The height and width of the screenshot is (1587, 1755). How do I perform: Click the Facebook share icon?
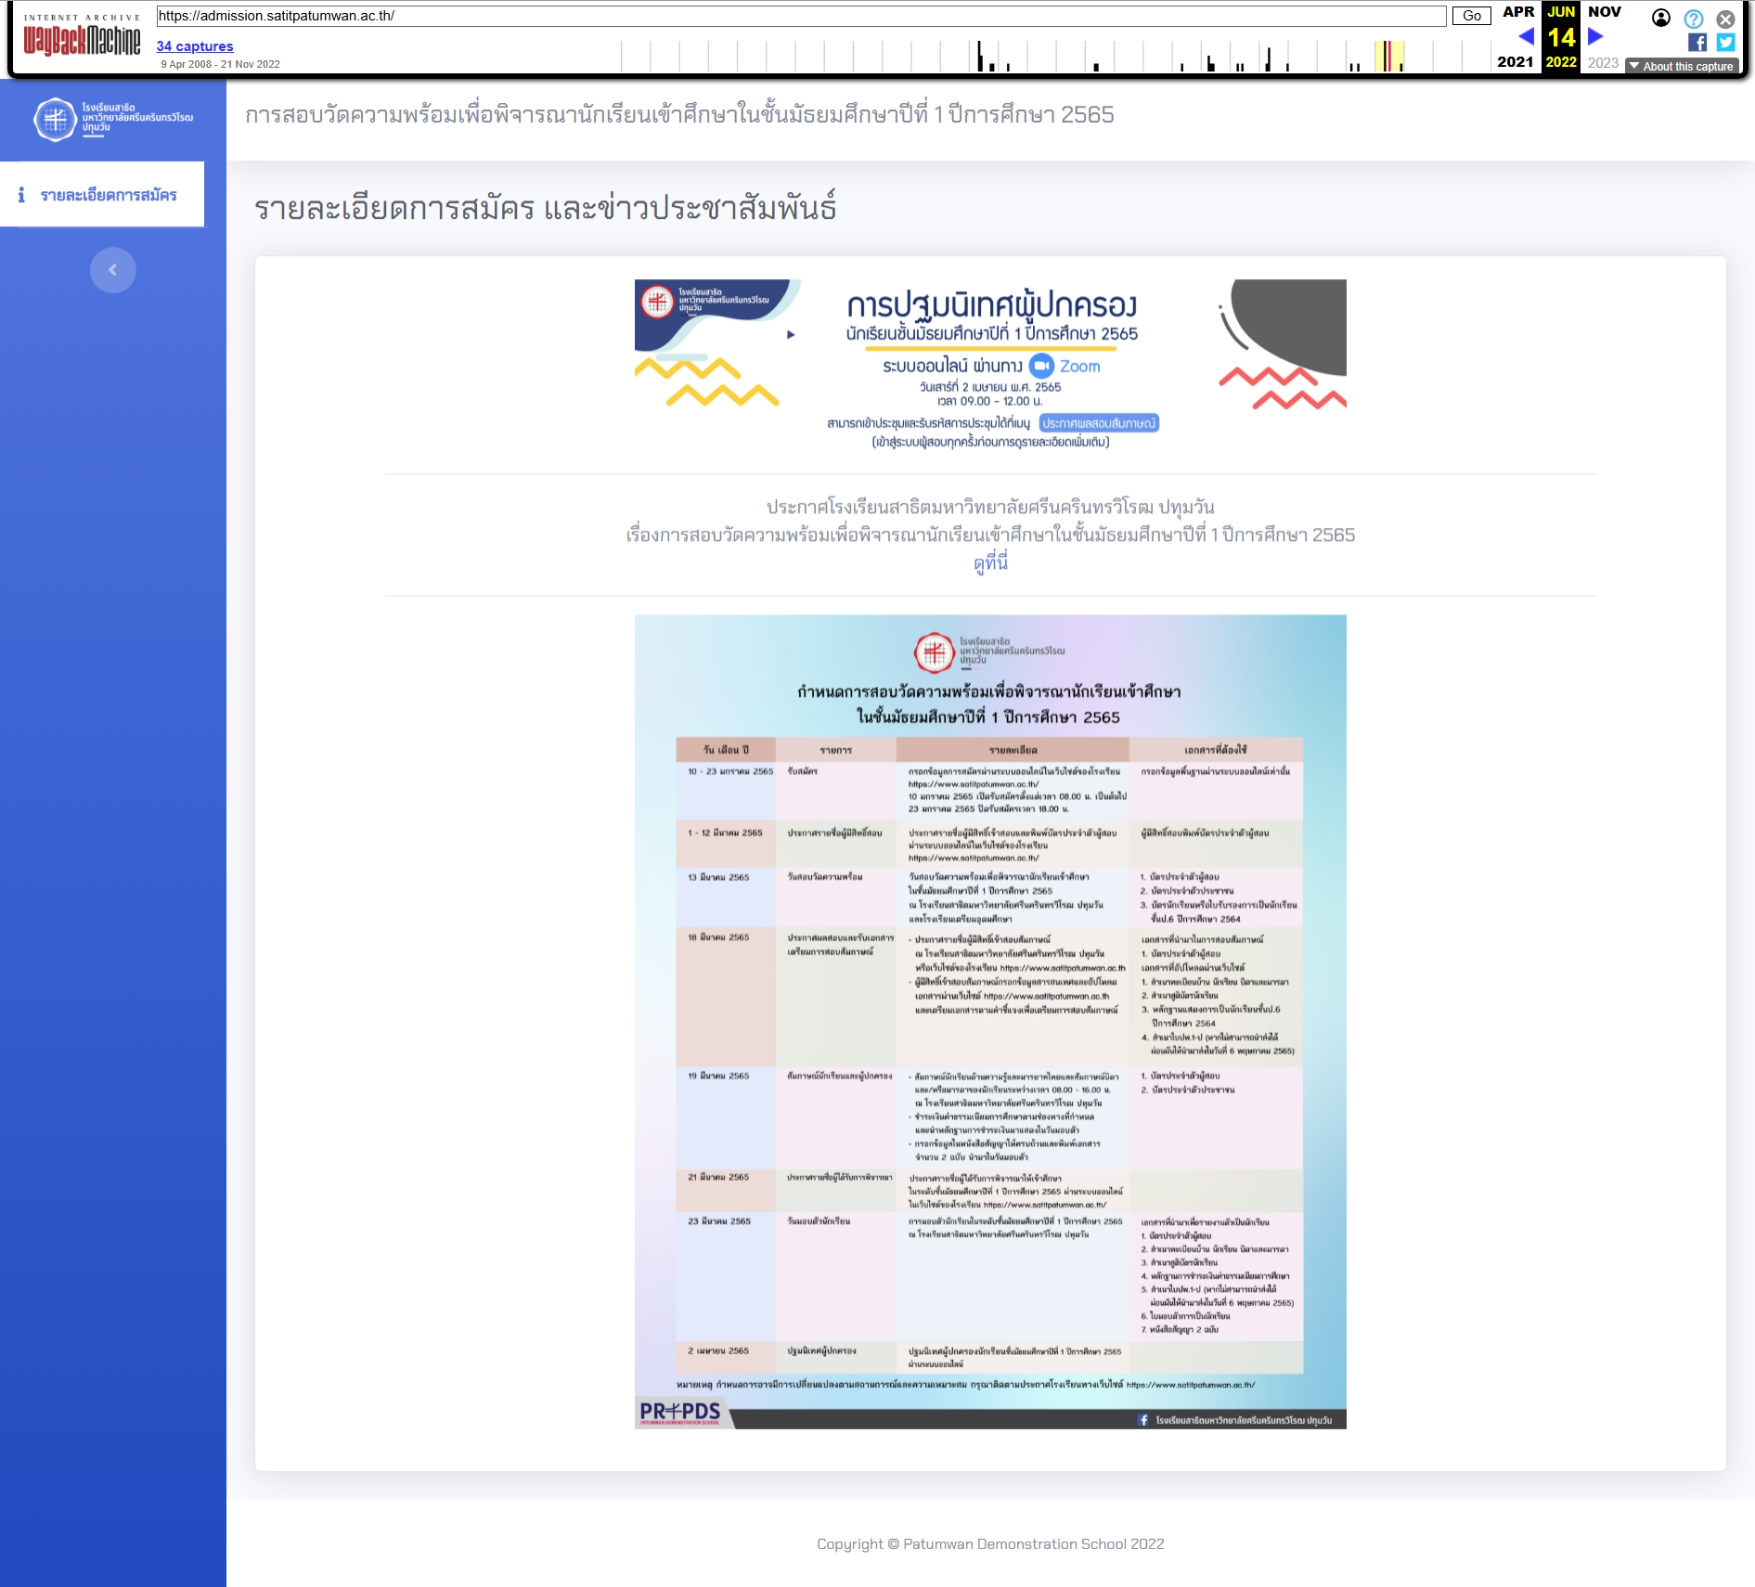1697,42
